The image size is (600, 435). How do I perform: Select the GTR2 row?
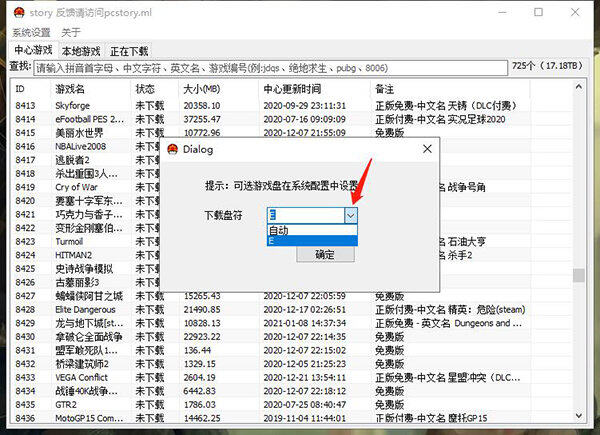291,405
